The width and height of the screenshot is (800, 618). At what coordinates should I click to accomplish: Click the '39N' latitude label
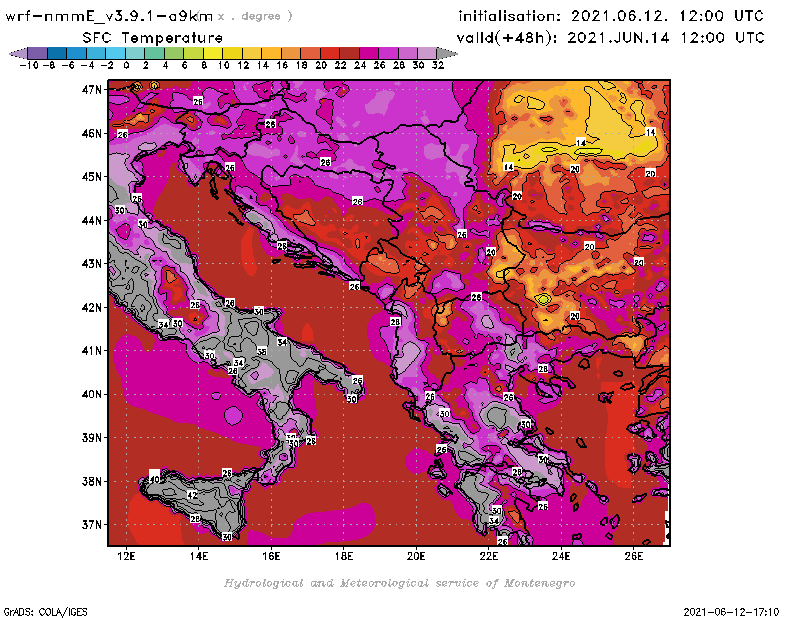(x=92, y=438)
